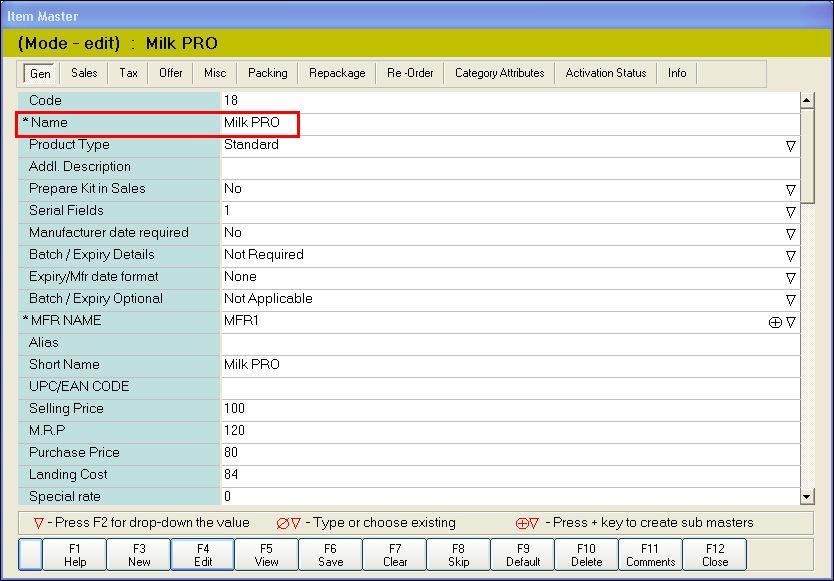This screenshot has height=581, width=834.
Task: Click the Alias input field
Action: (511, 343)
